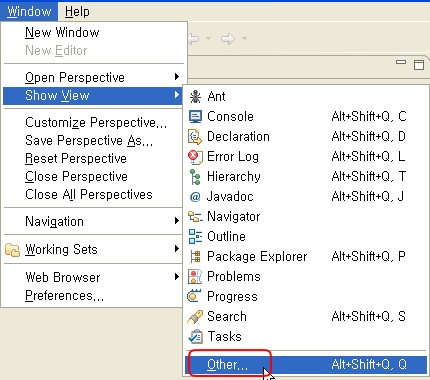Minimize the view panel
This screenshot has width=430, height=380.
click(401, 62)
